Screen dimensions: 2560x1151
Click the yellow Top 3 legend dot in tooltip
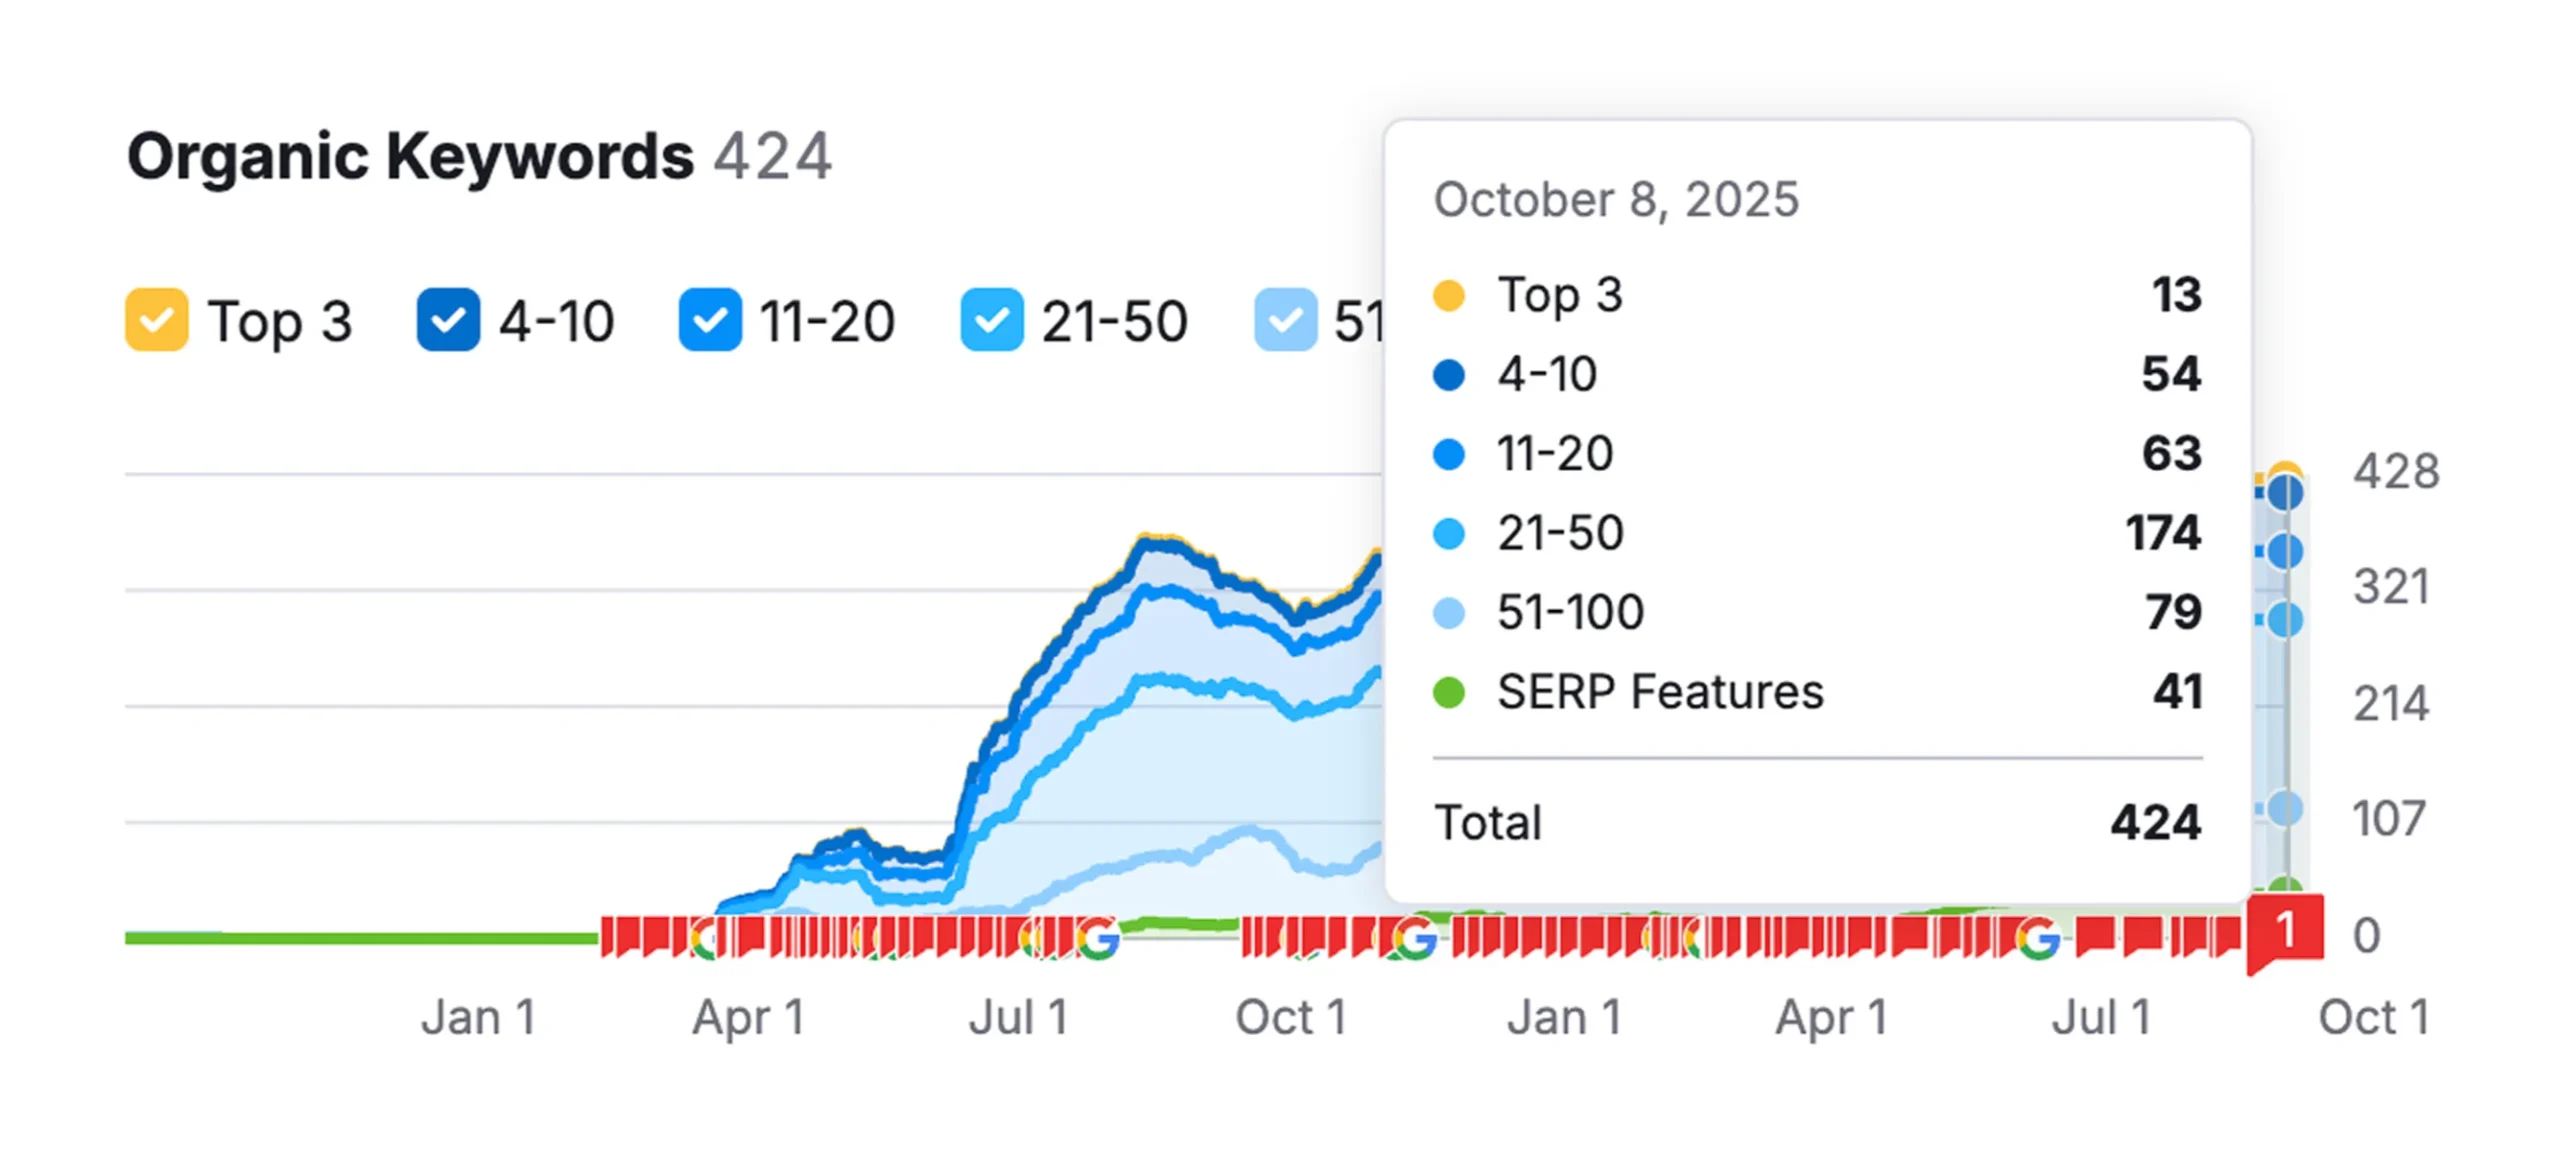1448,295
